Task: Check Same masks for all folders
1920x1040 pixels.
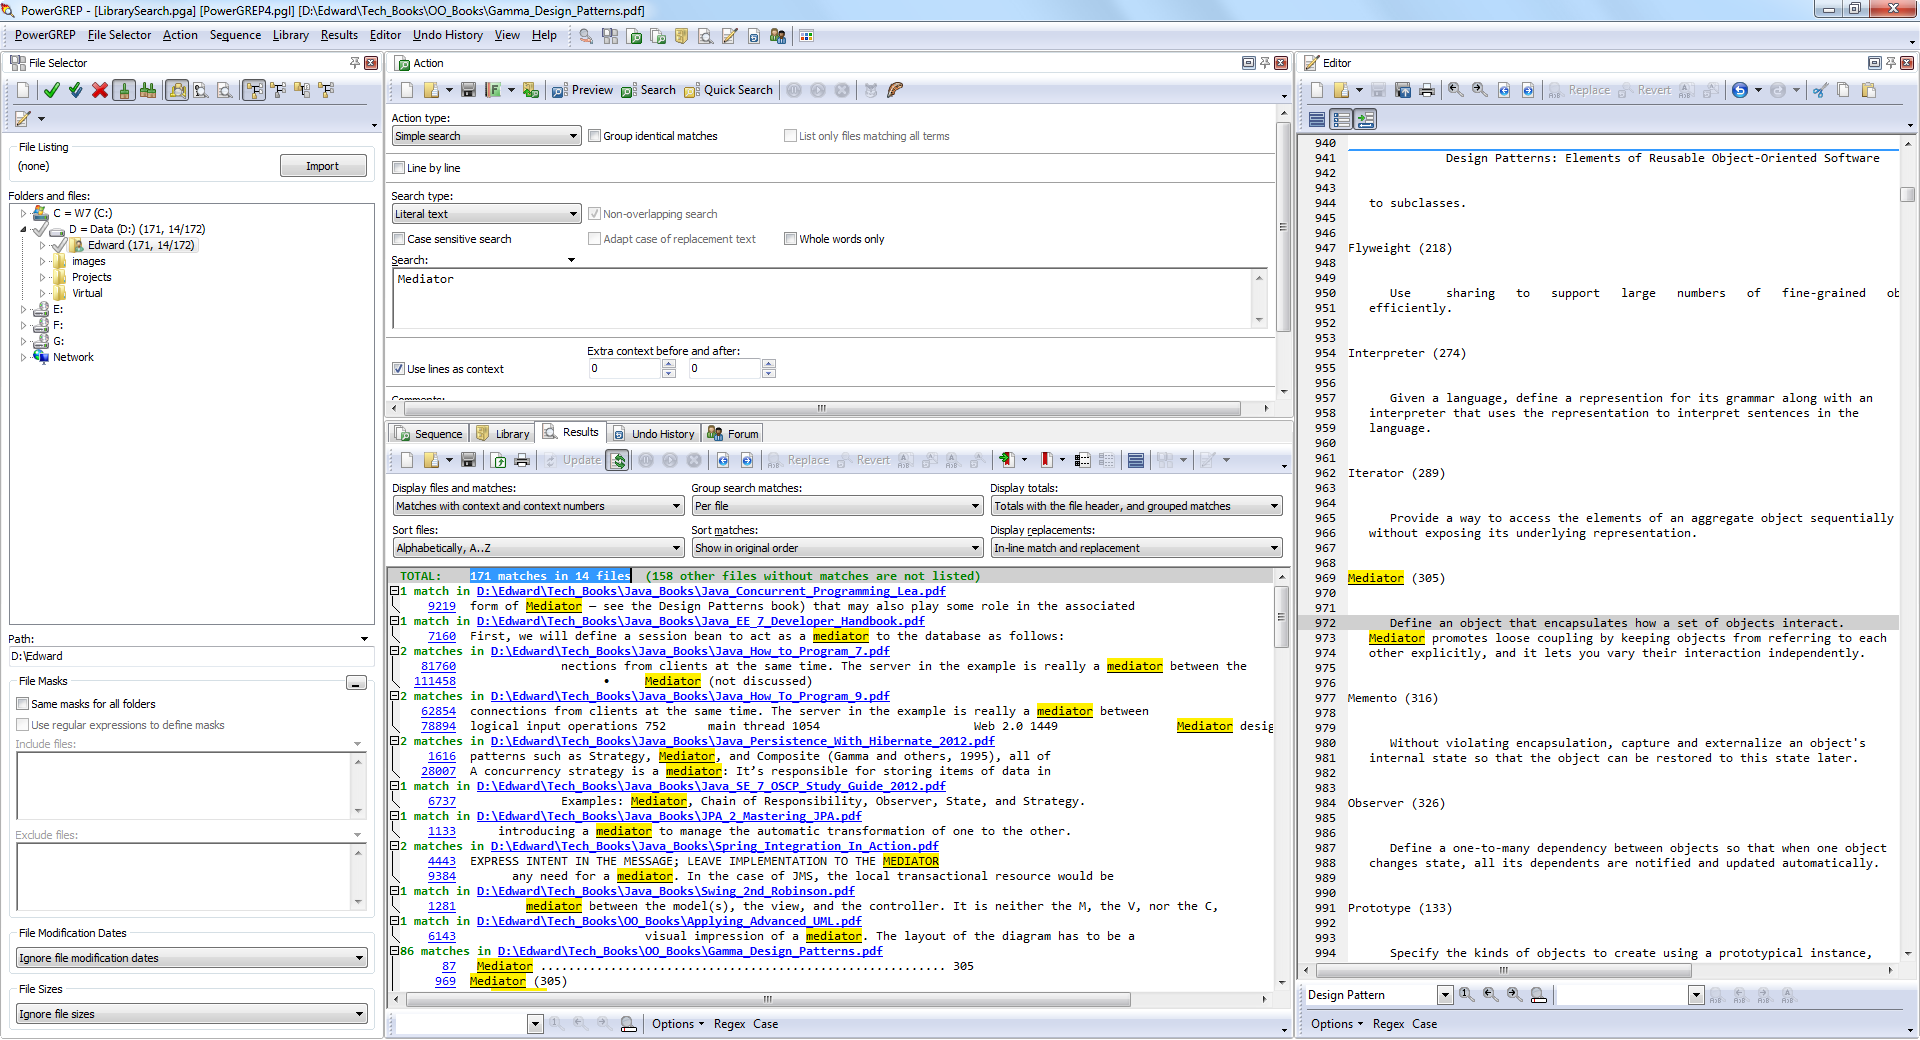Action: pyautogui.click(x=23, y=704)
